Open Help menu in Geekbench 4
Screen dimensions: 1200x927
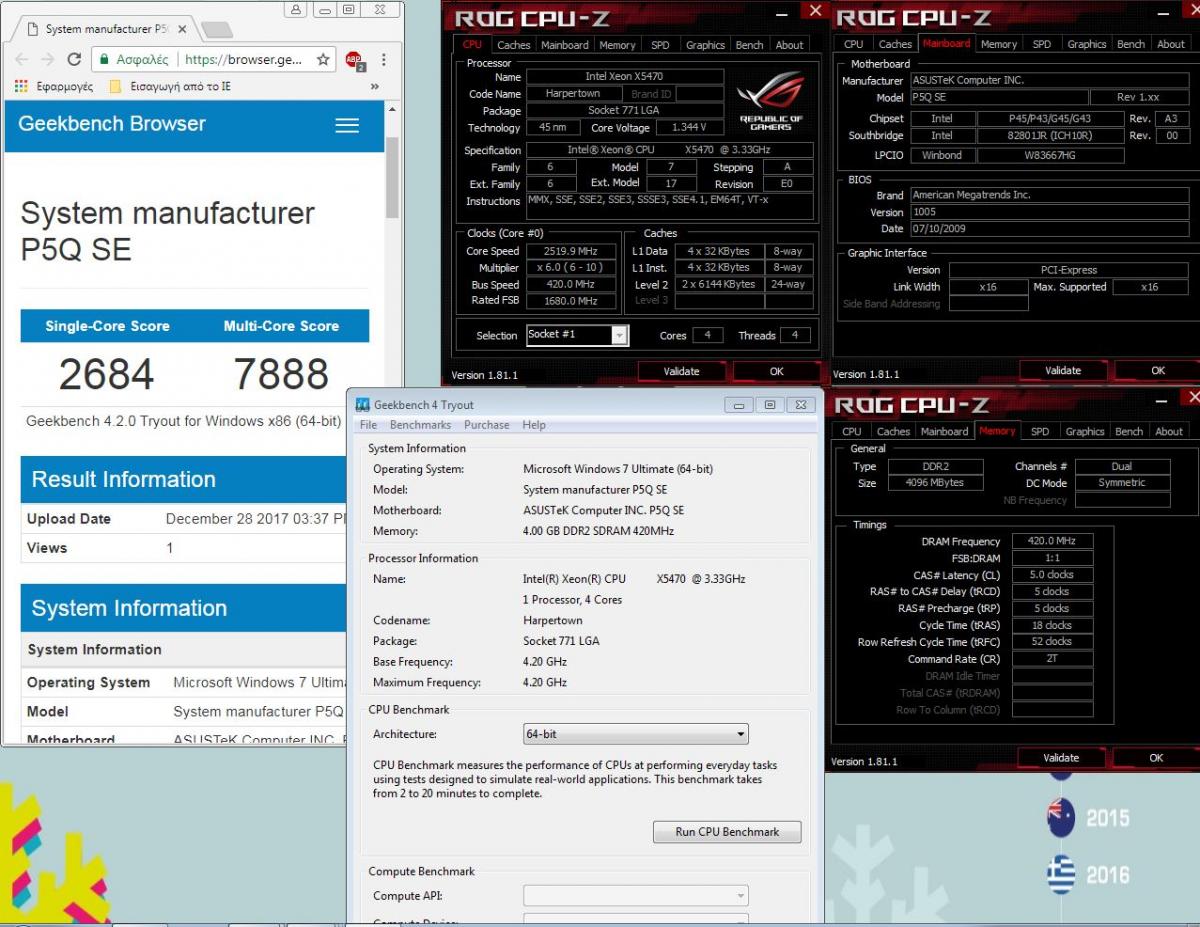(534, 425)
